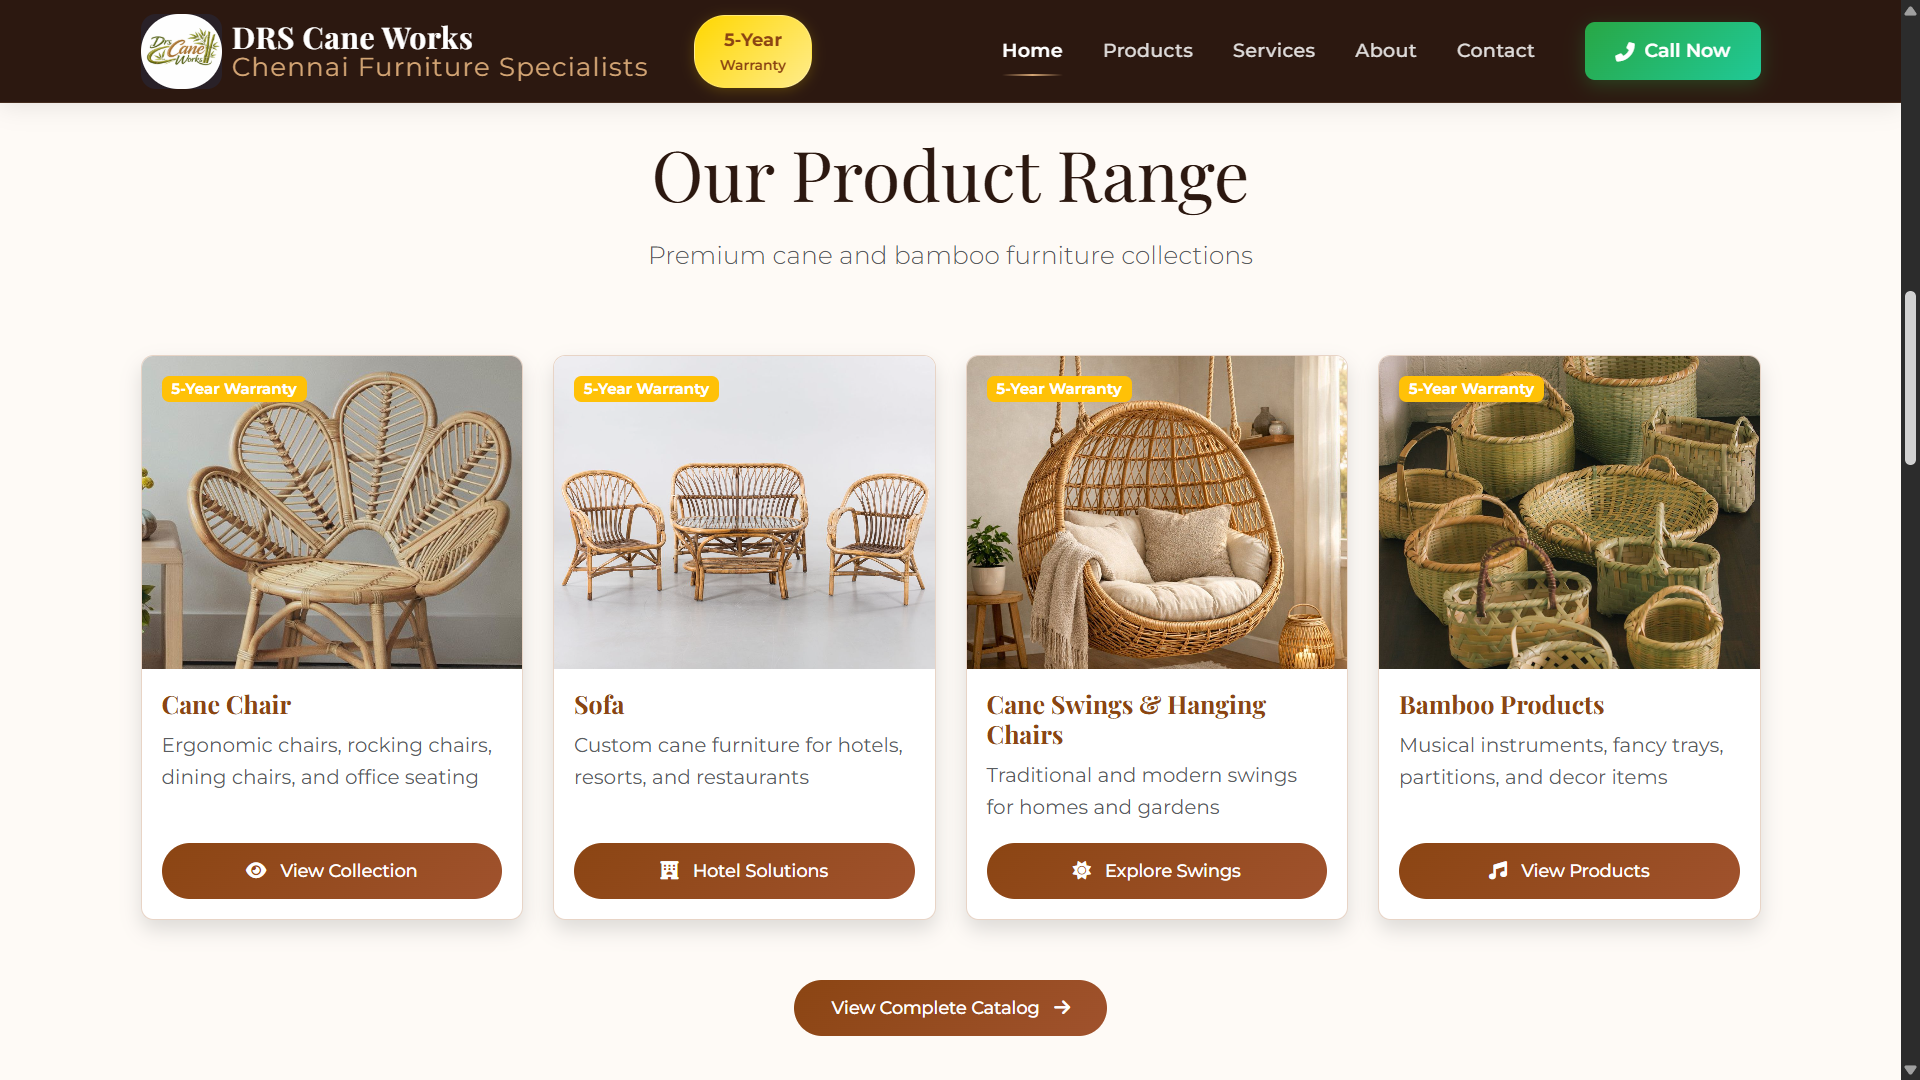Click the phone icon in Call Now
The width and height of the screenshot is (1920, 1080).
pyautogui.click(x=1625, y=51)
